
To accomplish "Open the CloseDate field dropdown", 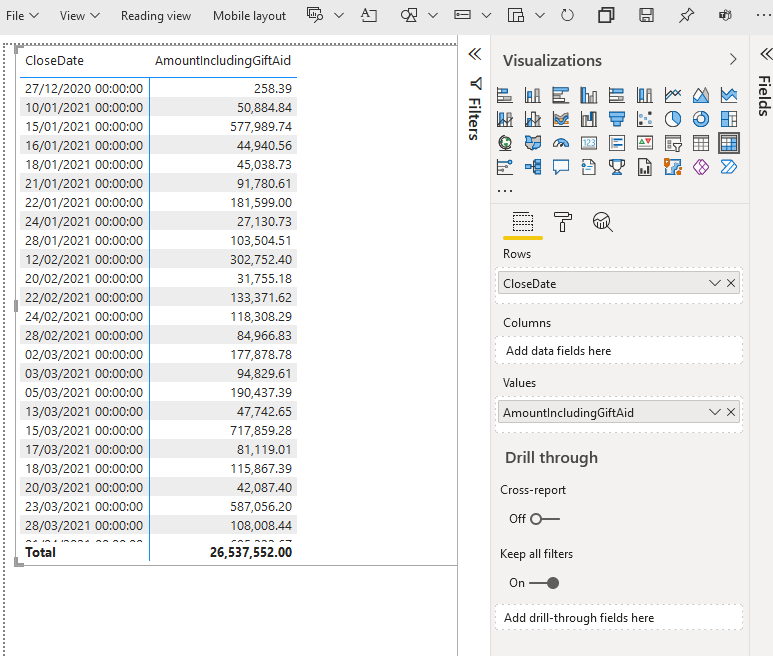I will 714,283.
